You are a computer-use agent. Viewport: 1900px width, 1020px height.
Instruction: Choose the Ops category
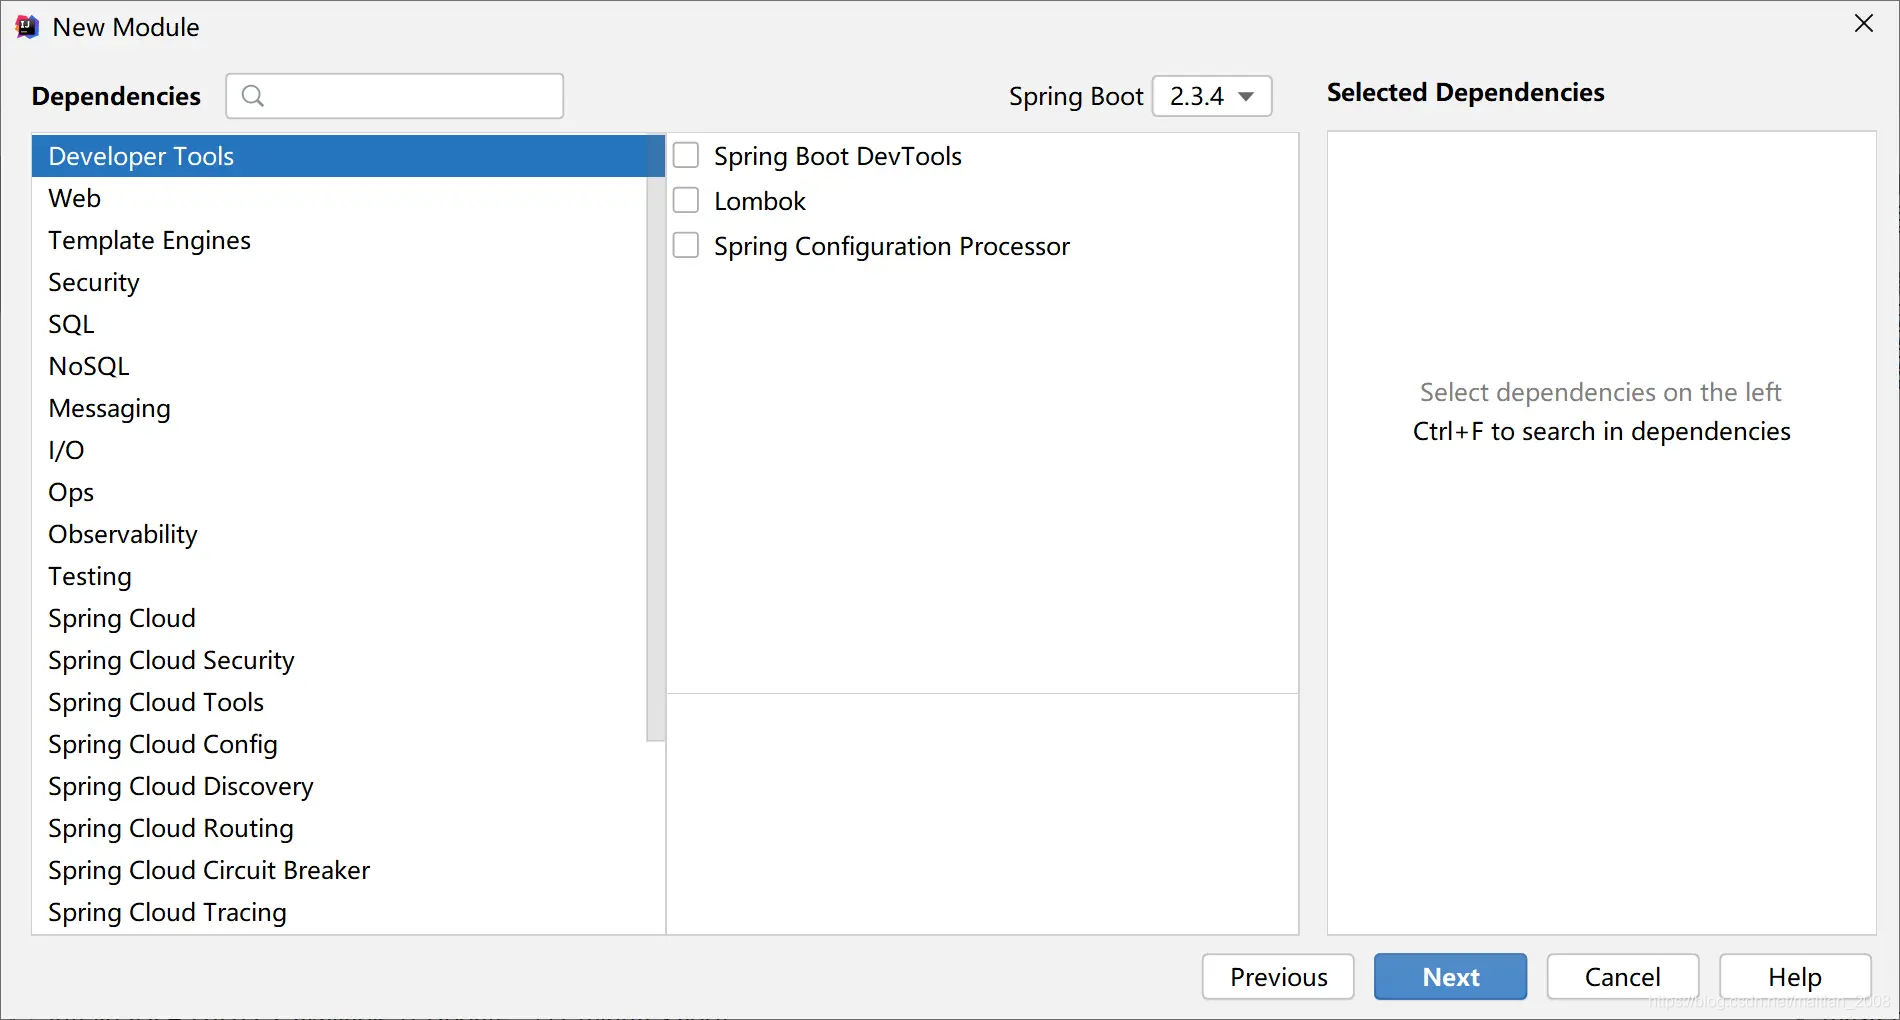[340, 492]
